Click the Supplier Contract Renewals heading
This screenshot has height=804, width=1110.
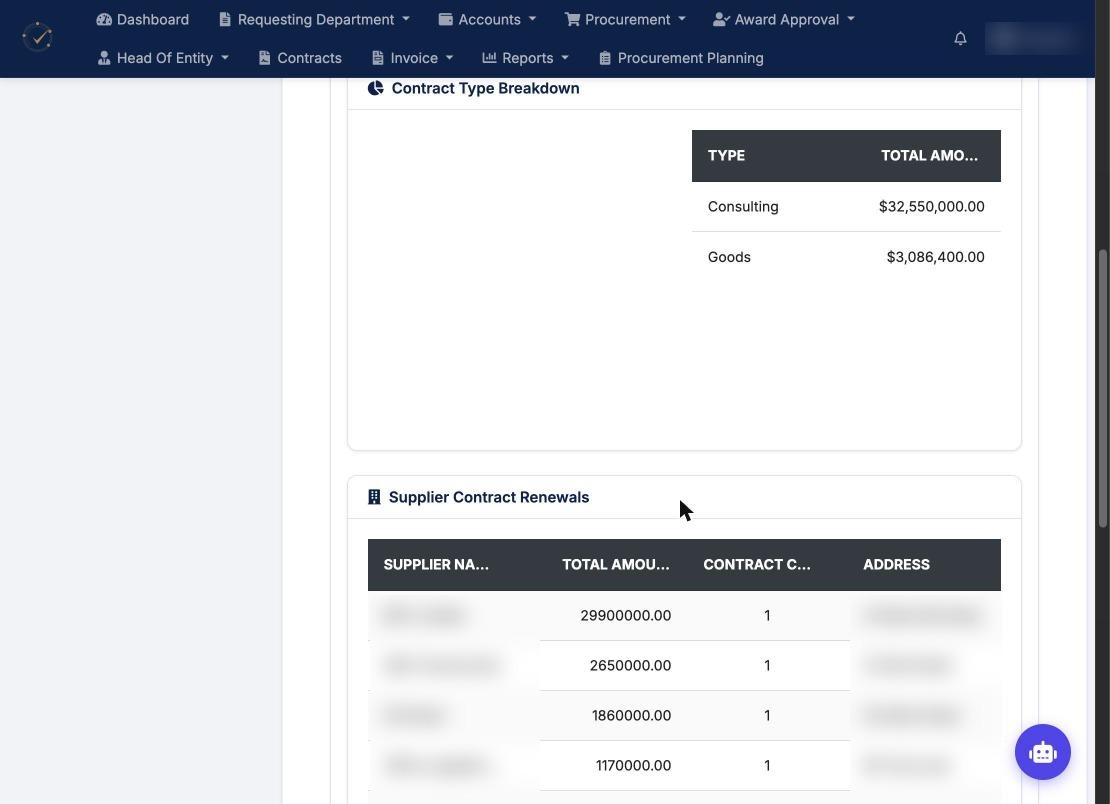(488, 497)
